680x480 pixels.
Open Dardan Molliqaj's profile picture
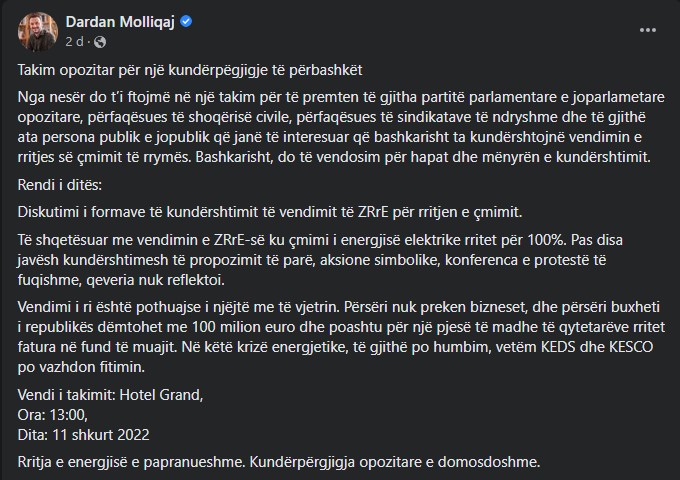37,31
